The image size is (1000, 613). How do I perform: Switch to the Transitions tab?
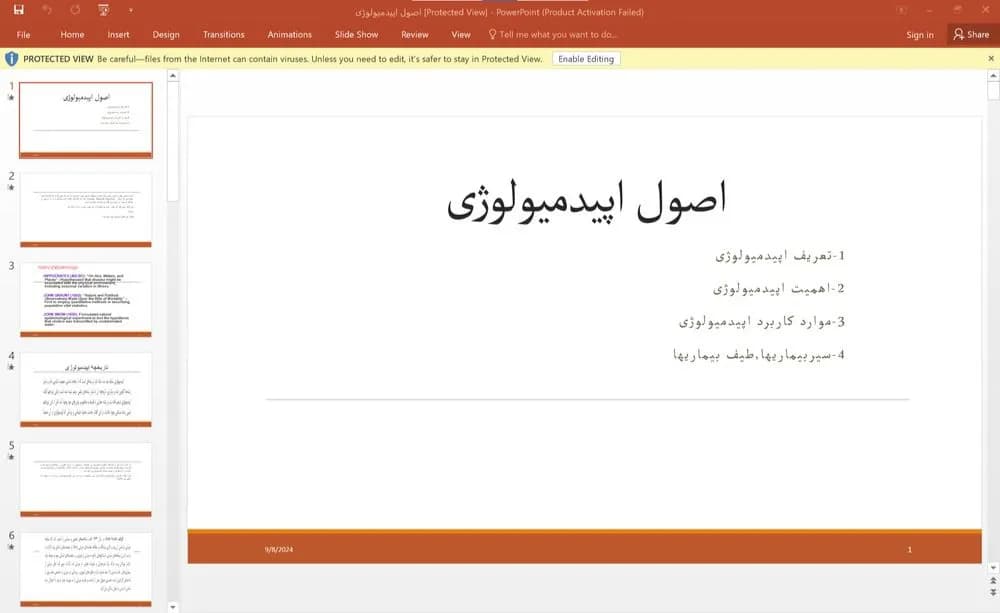pos(223,34)
